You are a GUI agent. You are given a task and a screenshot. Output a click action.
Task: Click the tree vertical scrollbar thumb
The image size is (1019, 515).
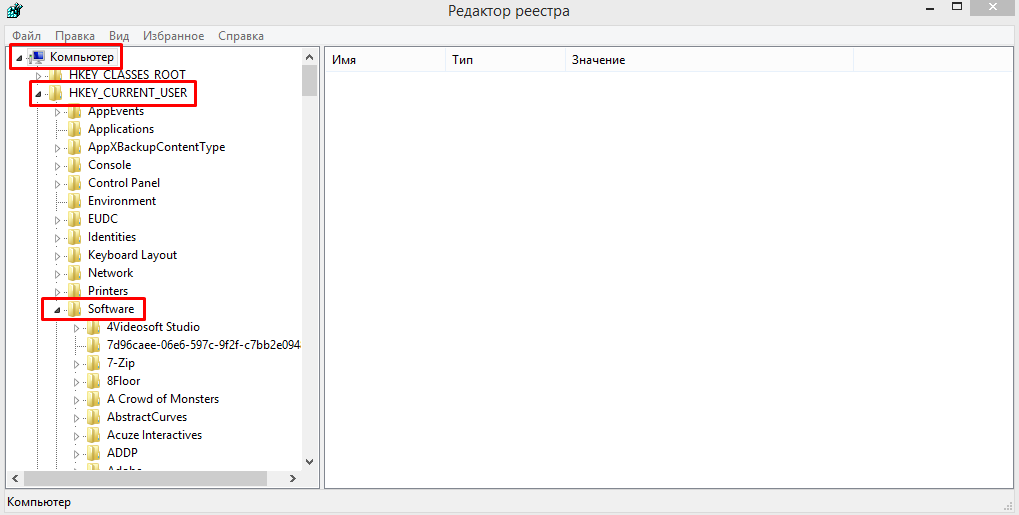[309, 81]
